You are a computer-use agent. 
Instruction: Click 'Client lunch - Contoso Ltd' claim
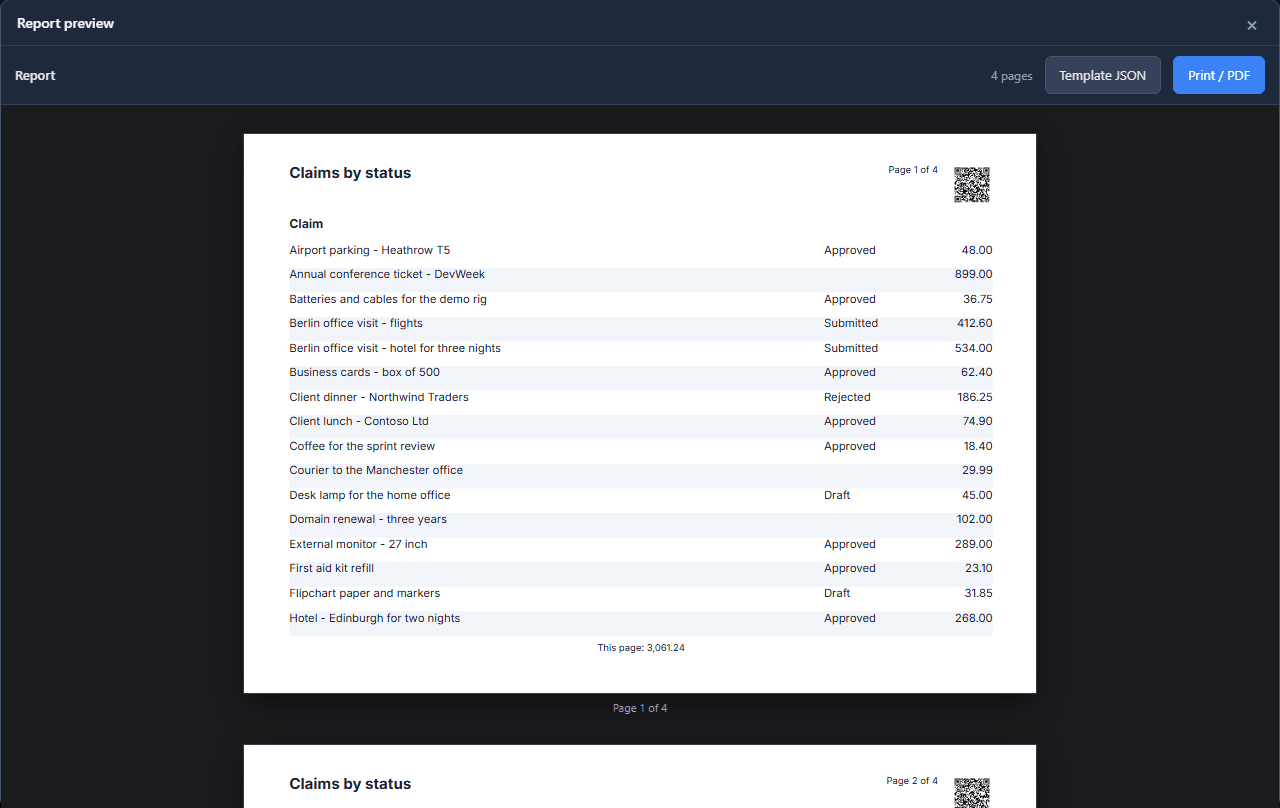(359, 421)
